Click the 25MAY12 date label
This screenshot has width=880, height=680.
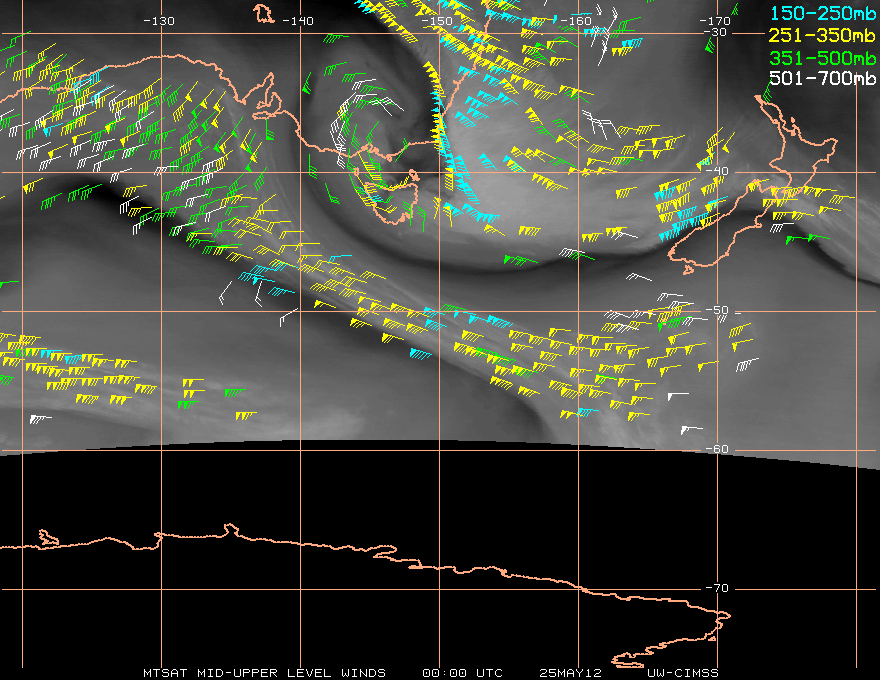(x=570, y=673)
